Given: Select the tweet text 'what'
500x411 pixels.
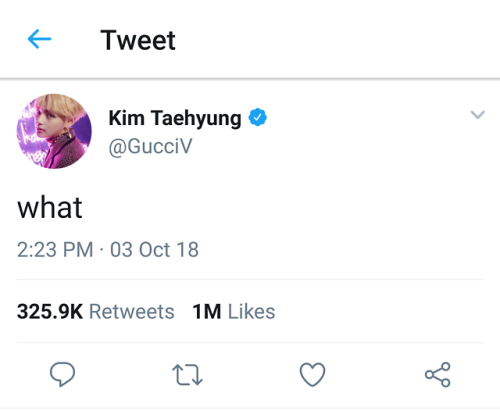Looking at the screenshot, I should click(50, 208).
